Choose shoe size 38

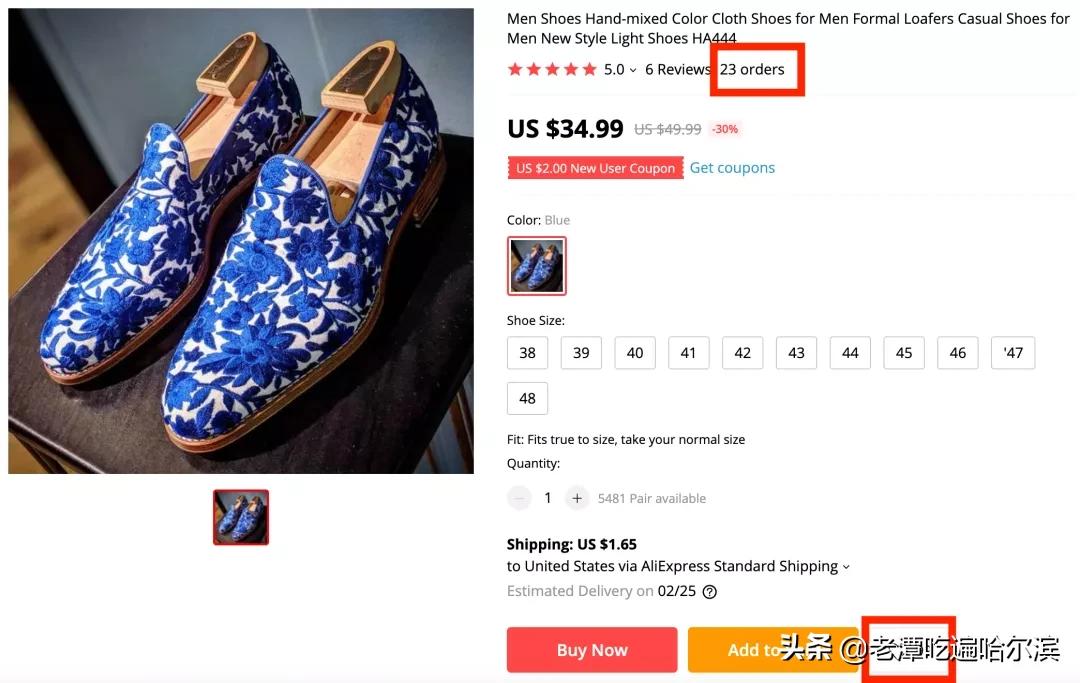click(x=528, y=353)
